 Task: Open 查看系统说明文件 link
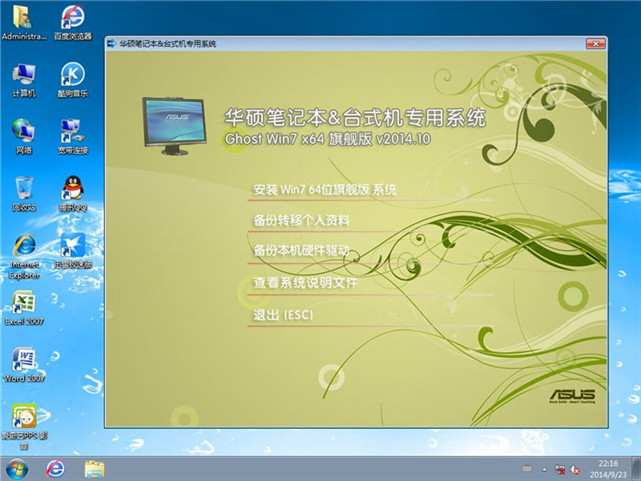coord(305,283)
